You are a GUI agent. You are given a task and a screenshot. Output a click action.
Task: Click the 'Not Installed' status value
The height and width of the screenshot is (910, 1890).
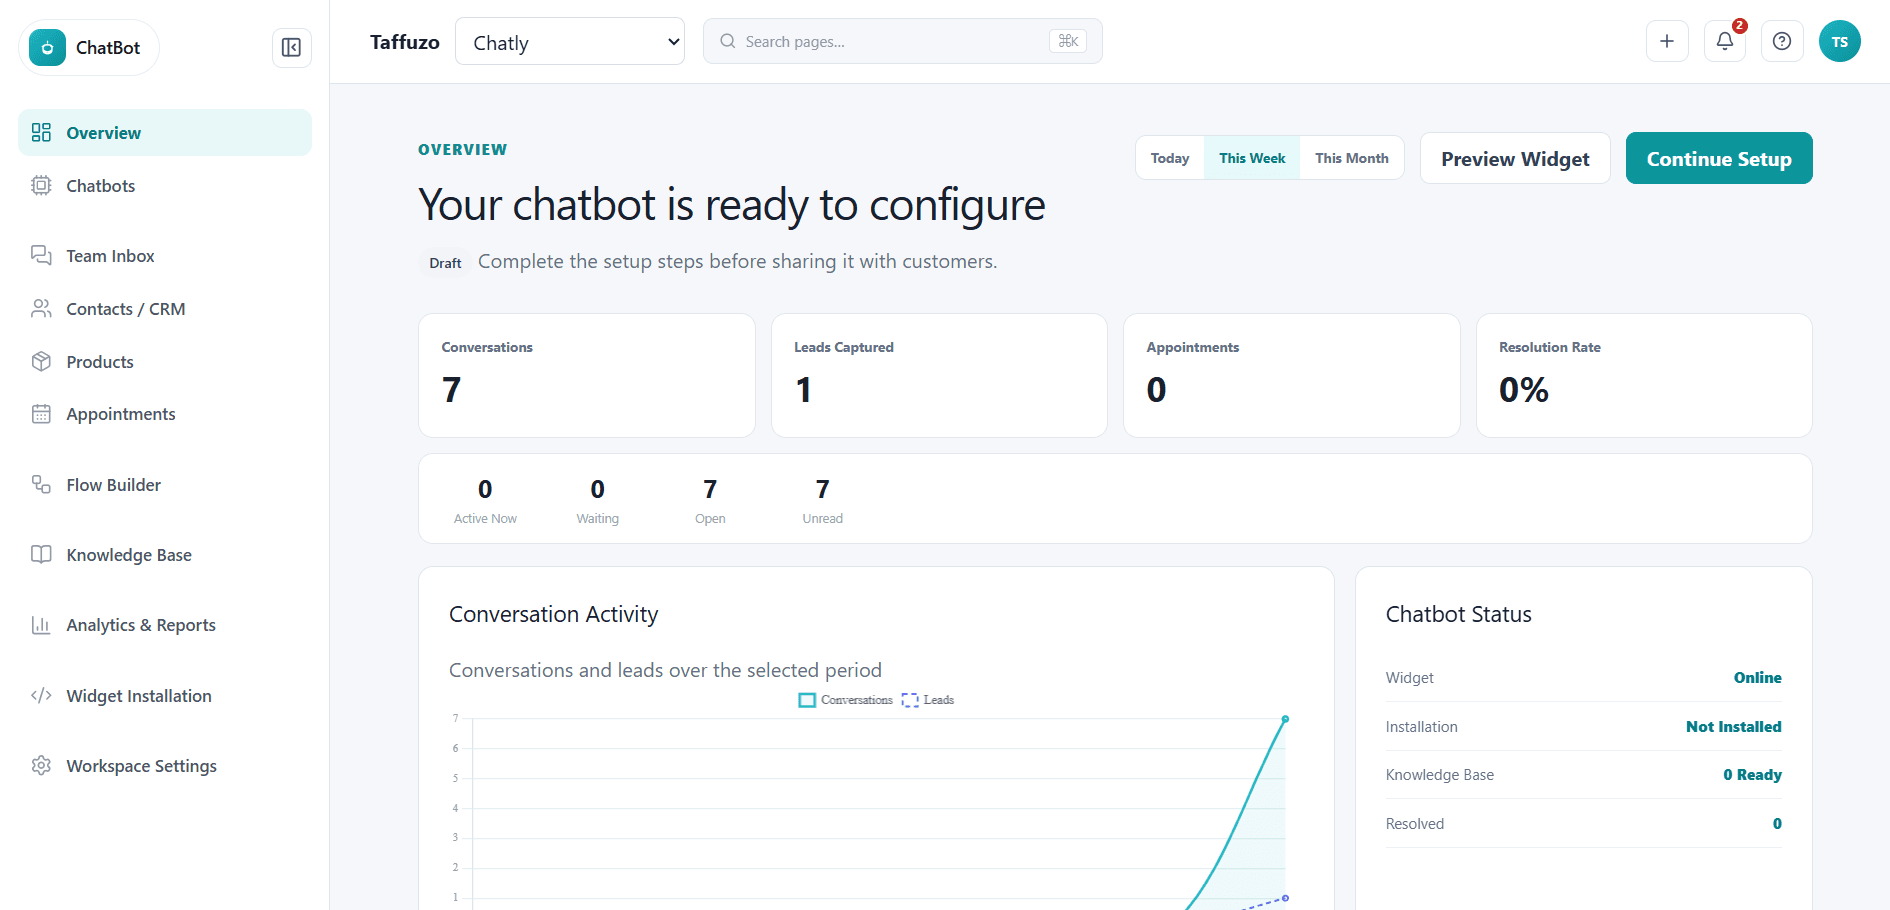tap(1733, 727)
